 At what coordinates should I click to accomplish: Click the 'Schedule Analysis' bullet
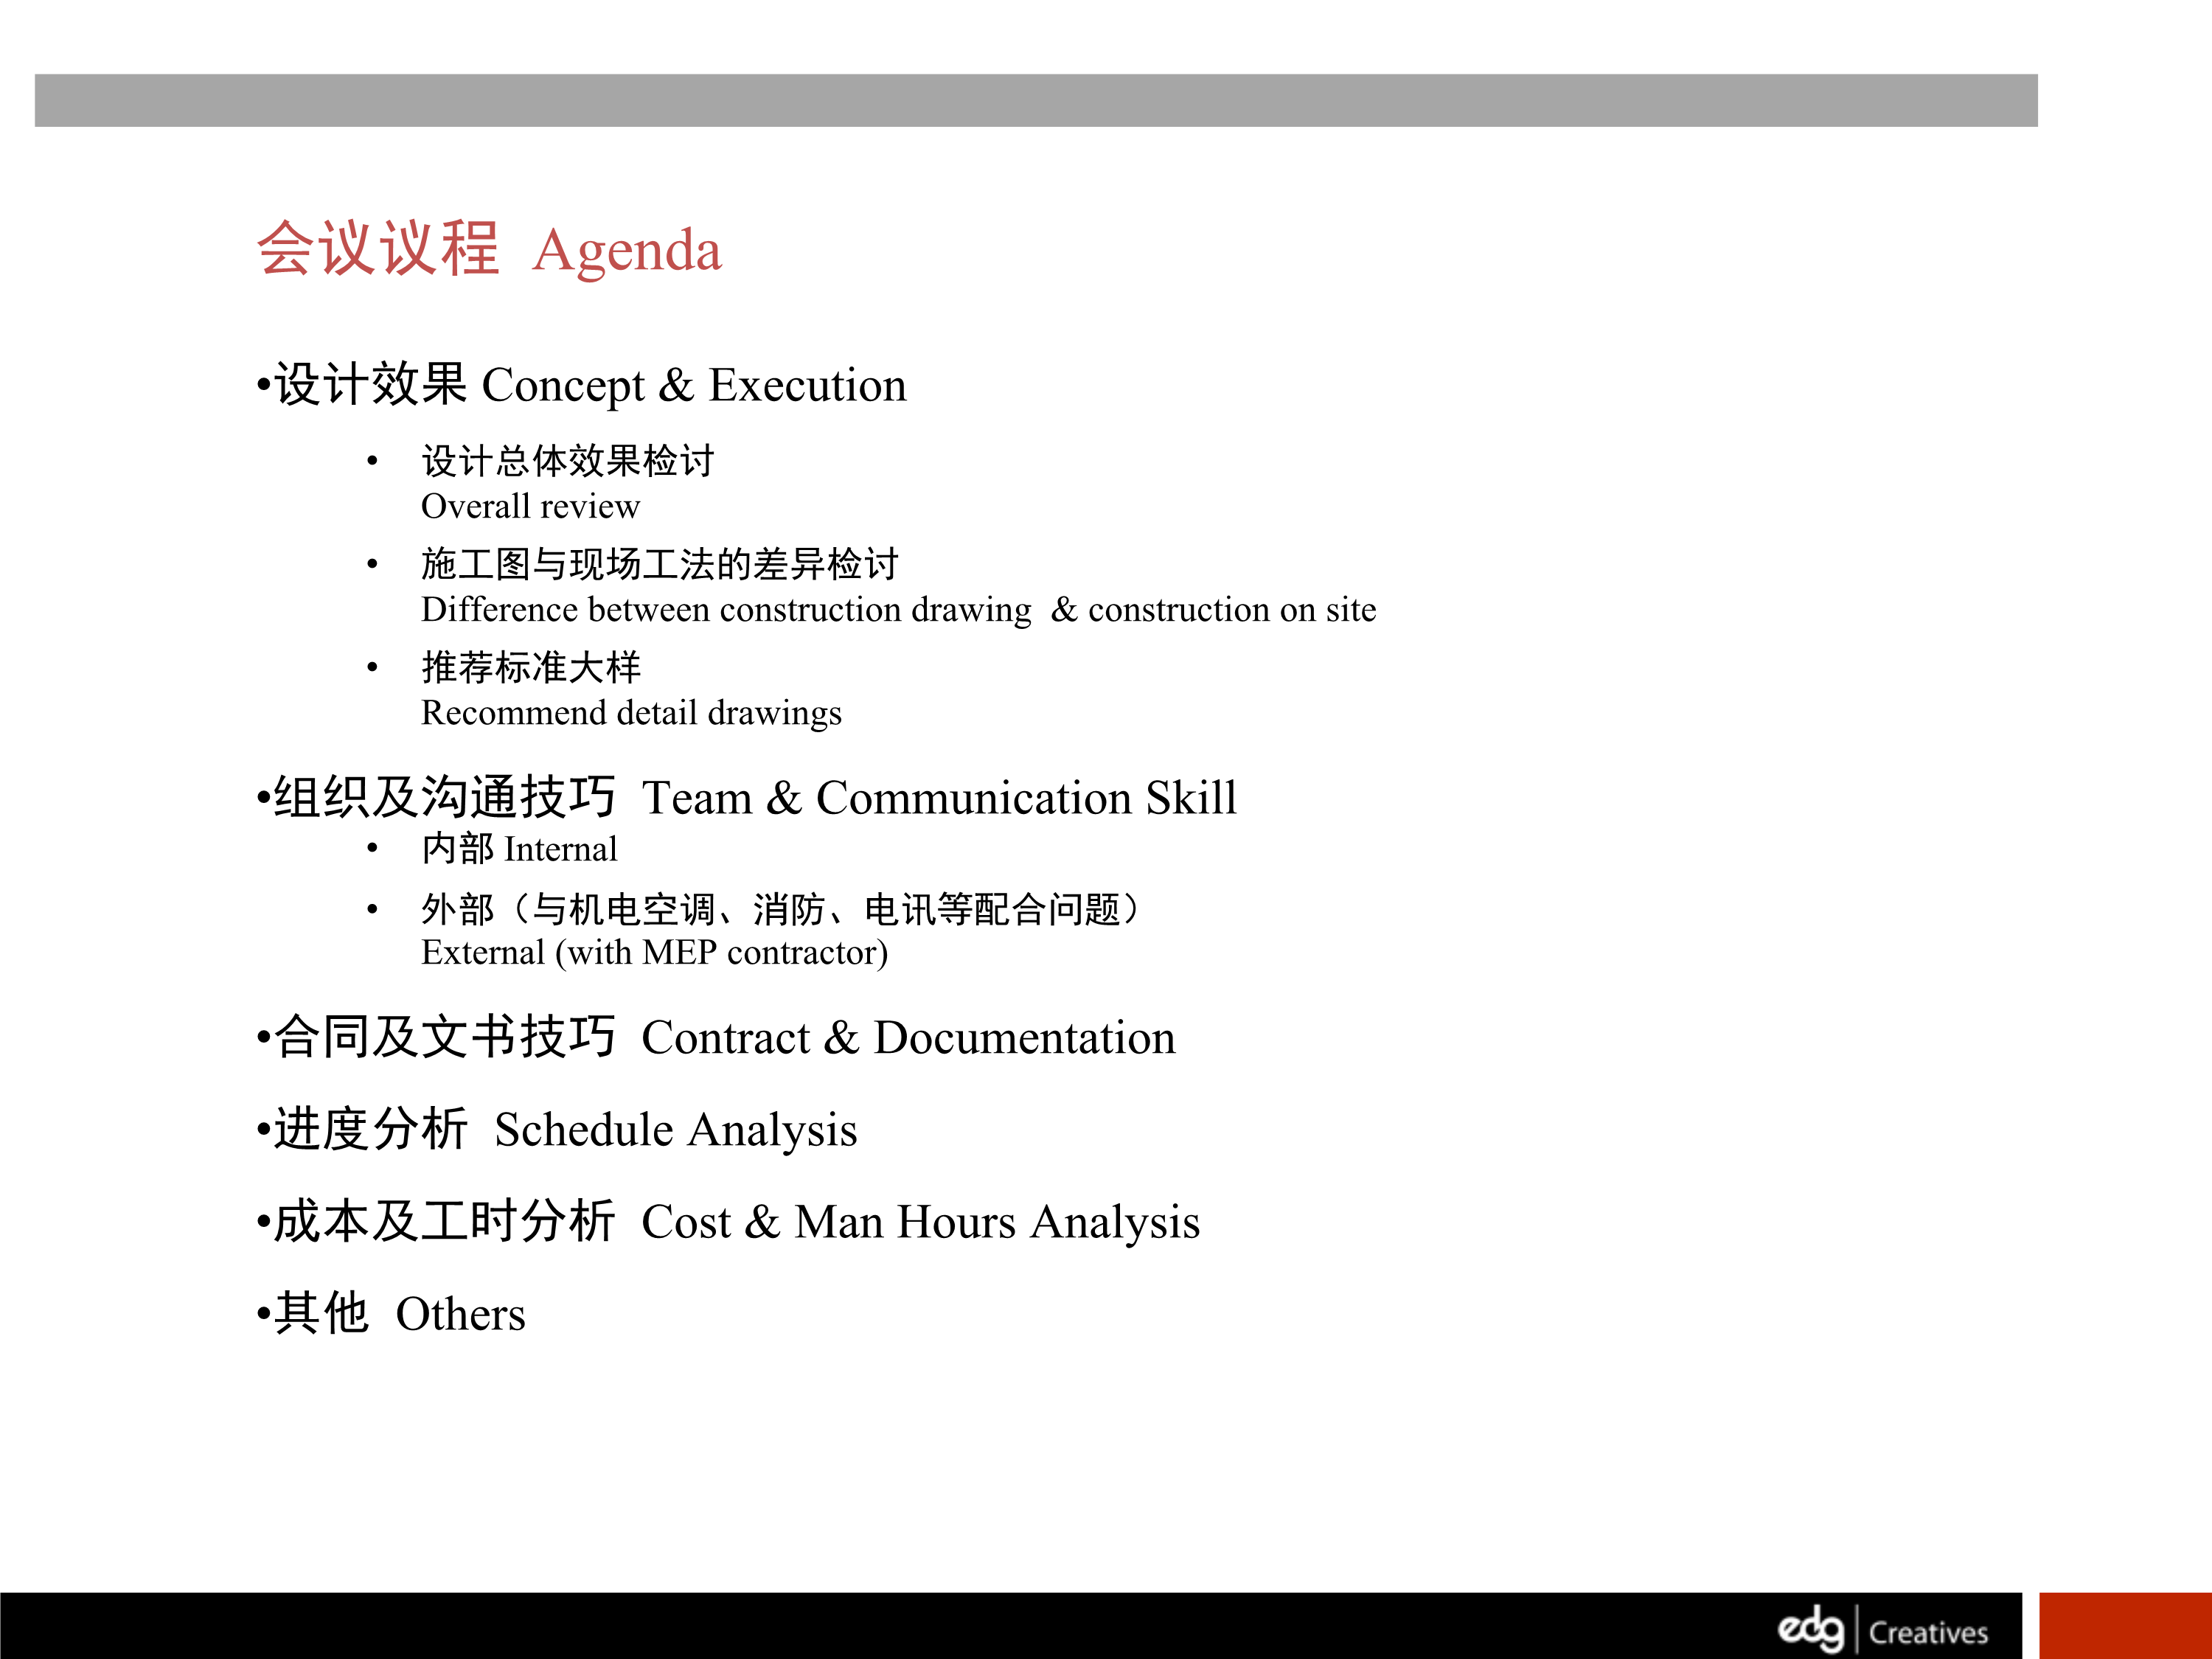point(557,1129)
